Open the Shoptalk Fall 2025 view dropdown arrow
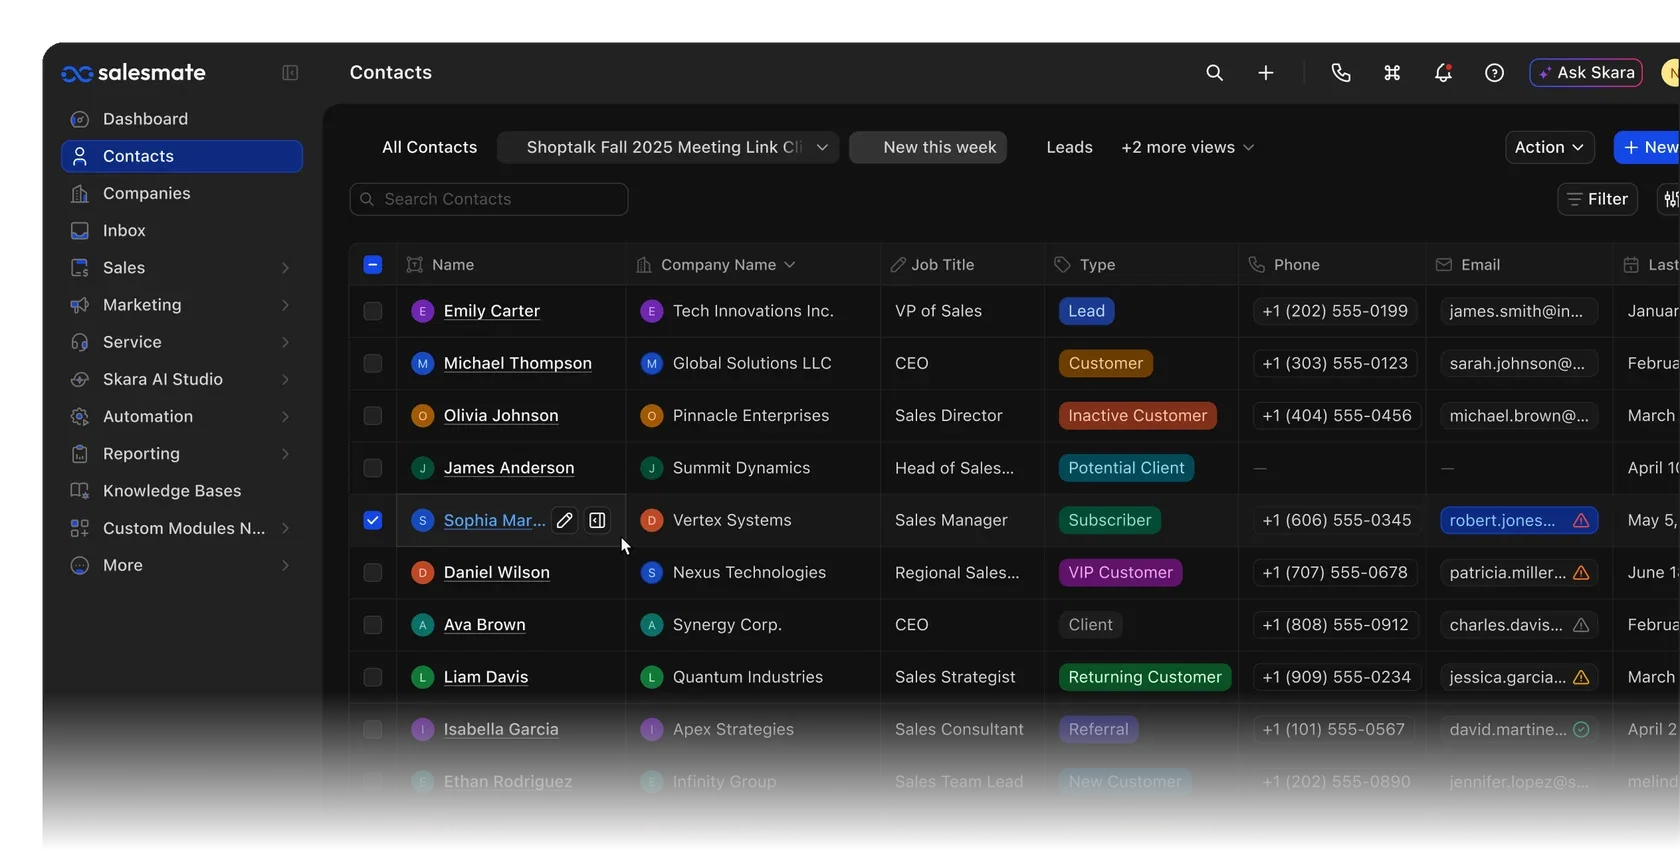 [x=822, y=148]
